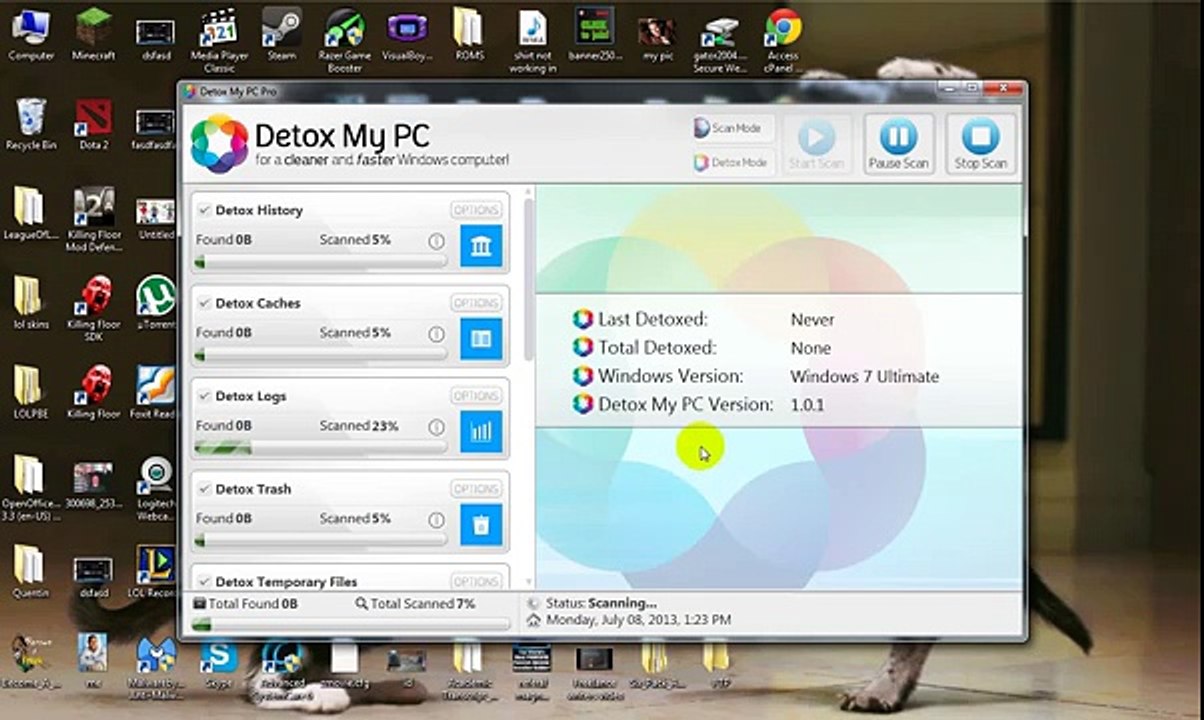Click 'Status: Scanning...' in status bar
The width and height of the screenshot is (1204, 720).
tap(600, 604)
